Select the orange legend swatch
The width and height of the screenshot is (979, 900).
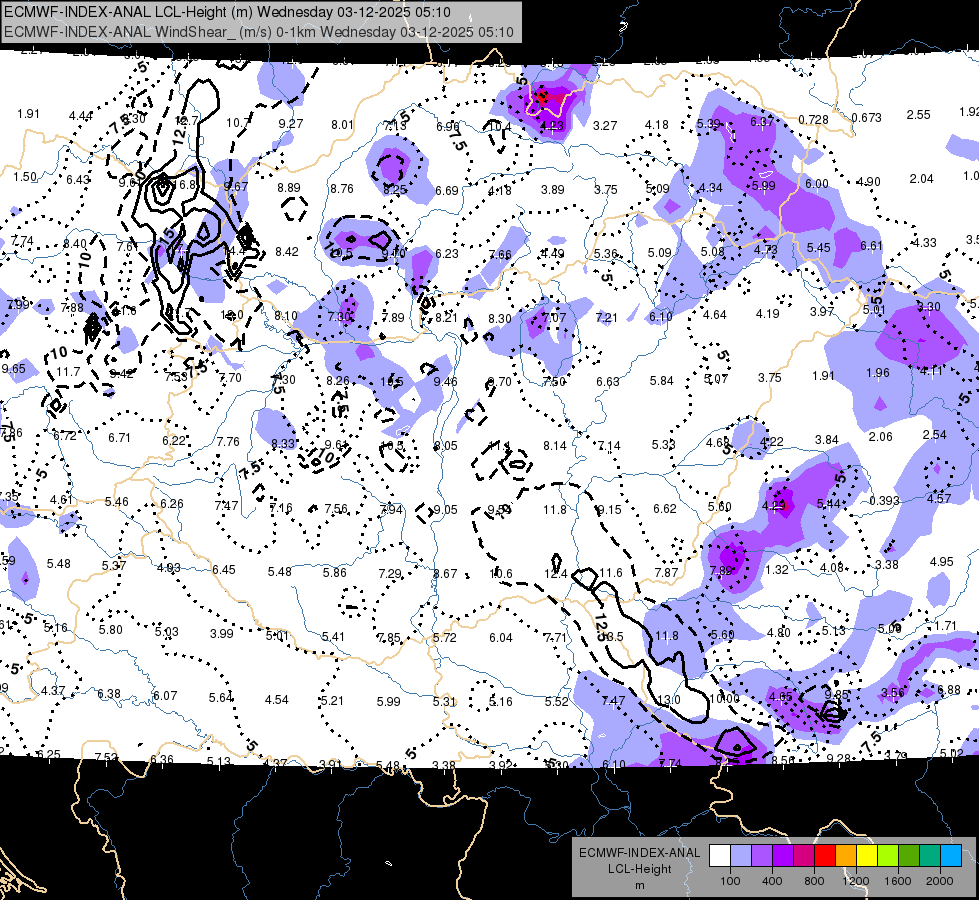846,856
